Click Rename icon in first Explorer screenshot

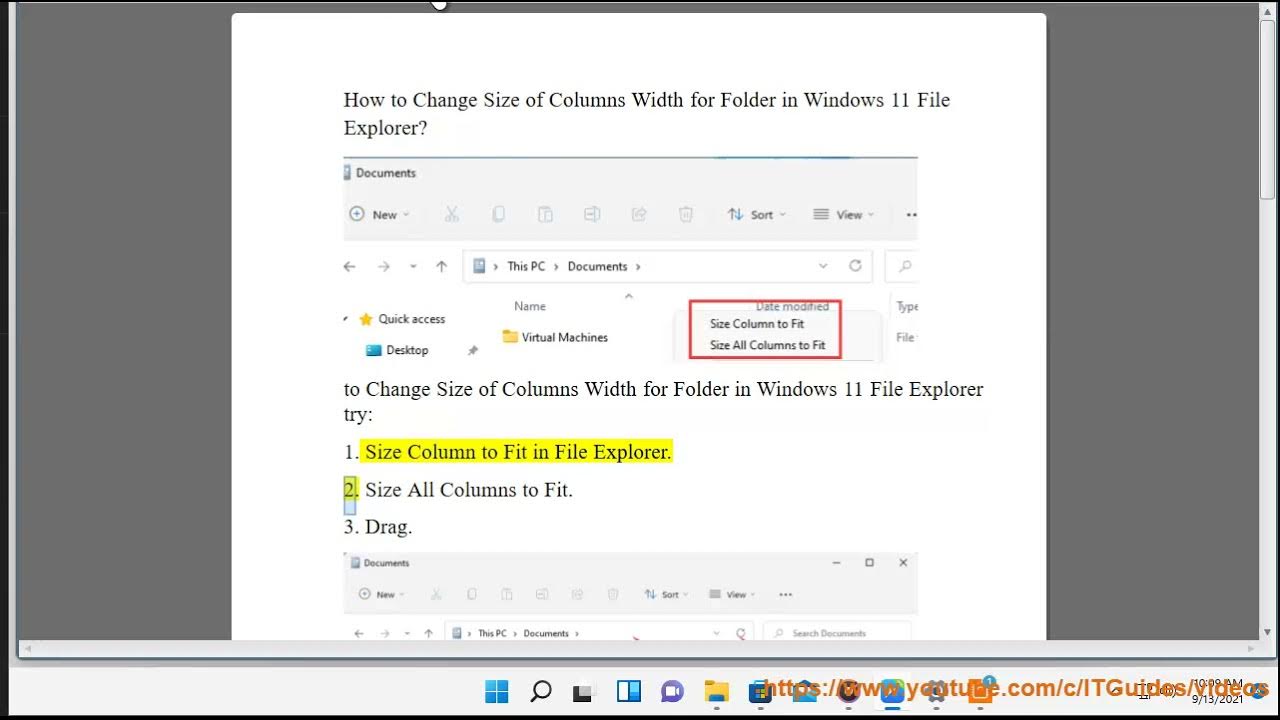point(592,214)
